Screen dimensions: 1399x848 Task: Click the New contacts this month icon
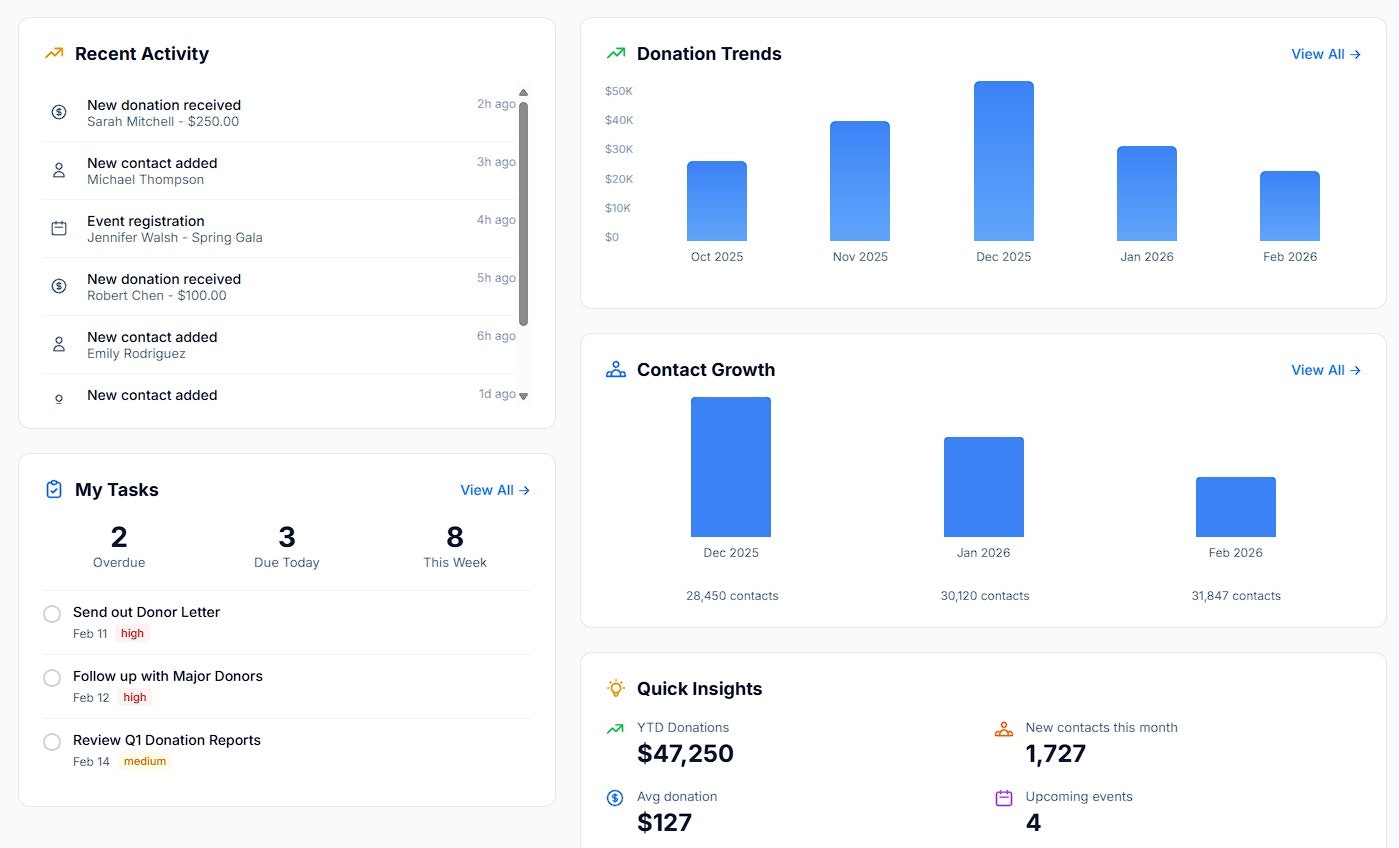(1004, 728)
